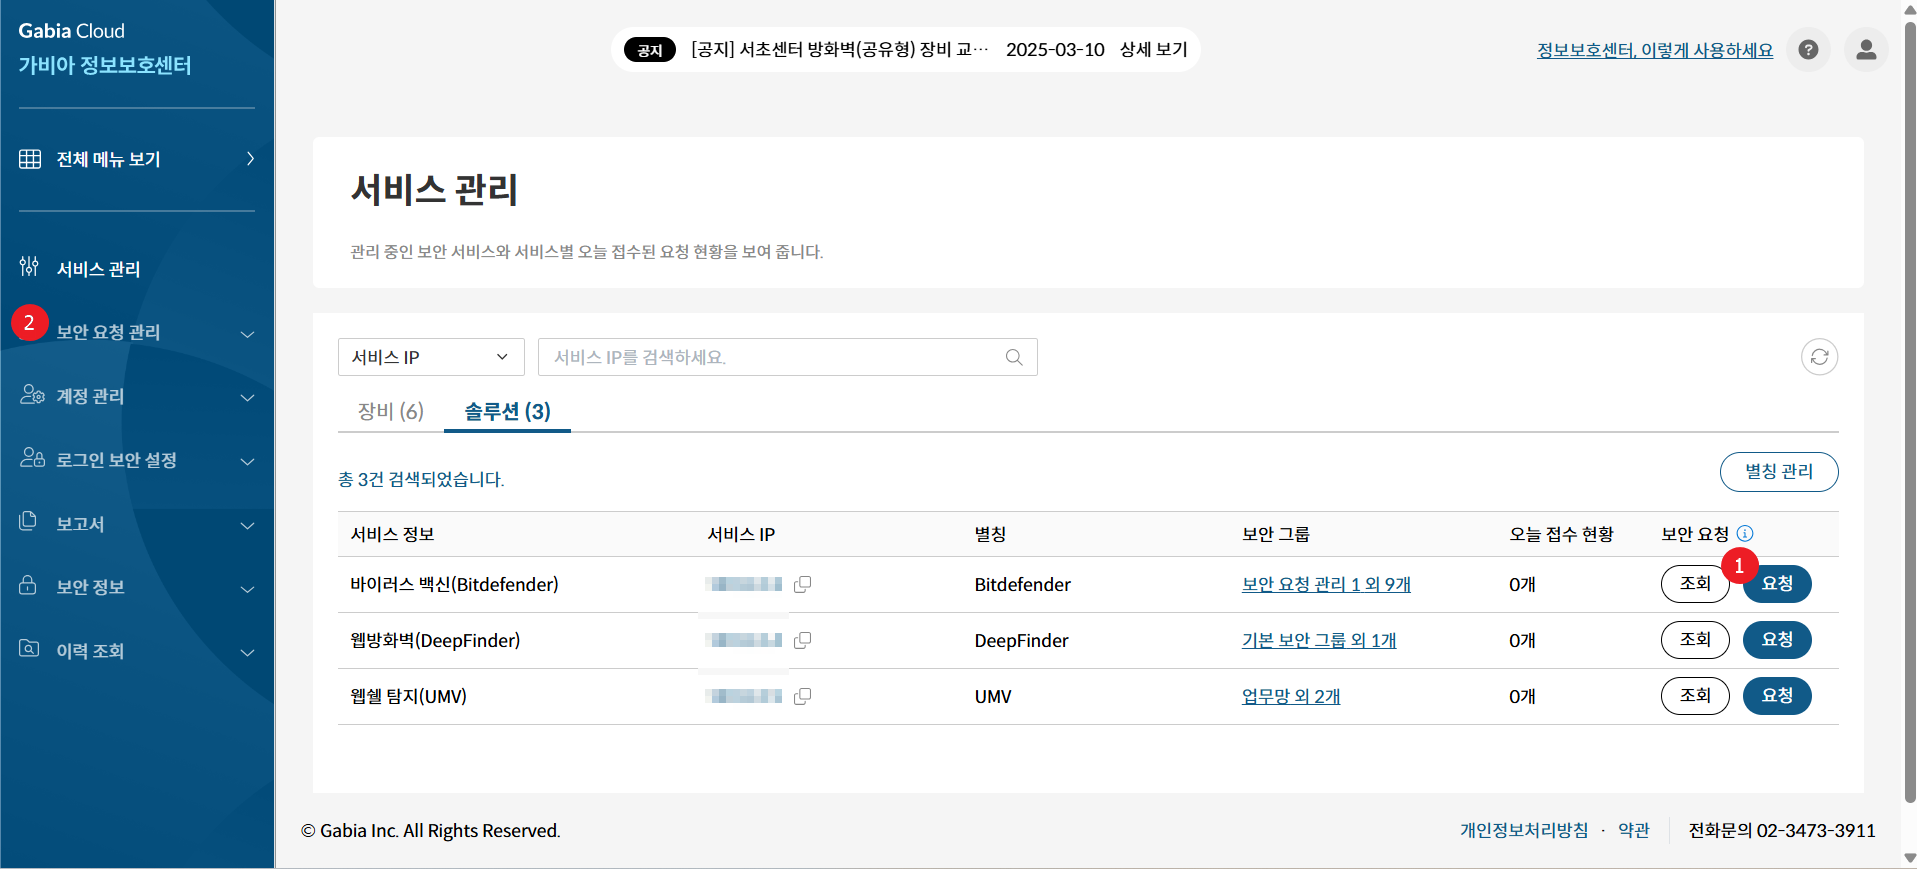
Task: Click the 별칭 관리 button
Action: pos(1779,472)
